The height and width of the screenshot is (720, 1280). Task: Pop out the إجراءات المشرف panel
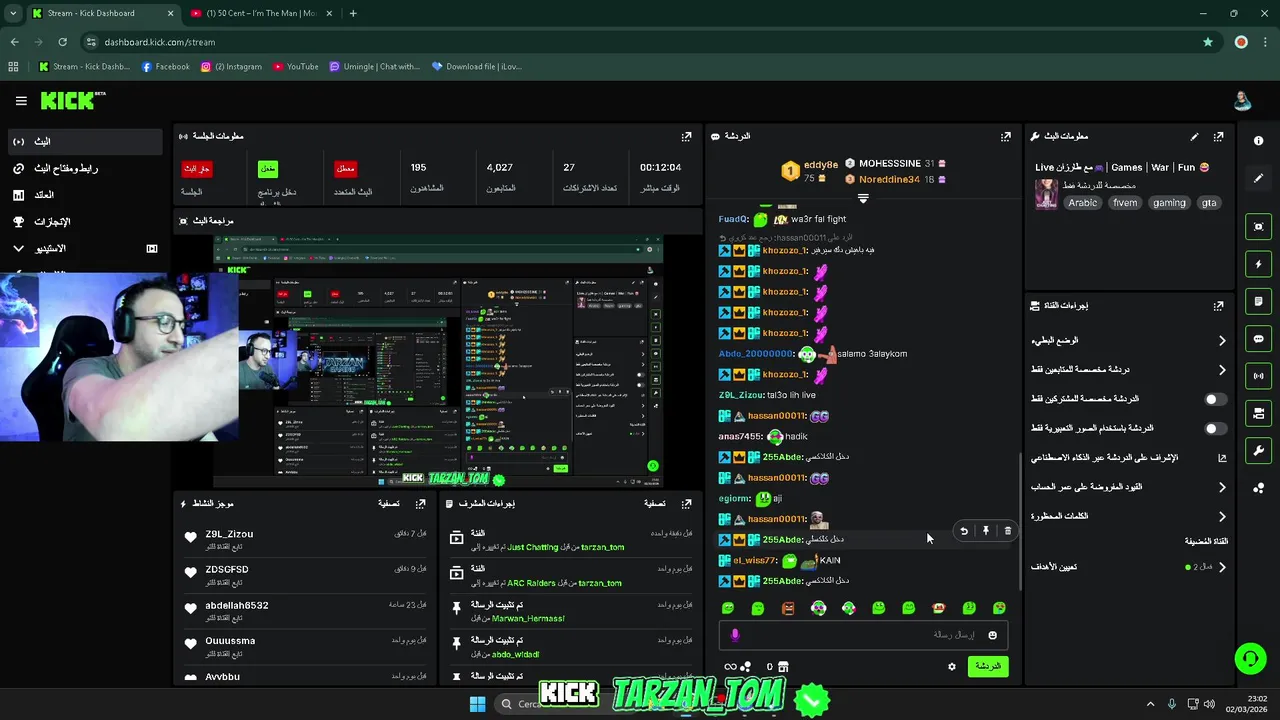(x=686, y=504)
